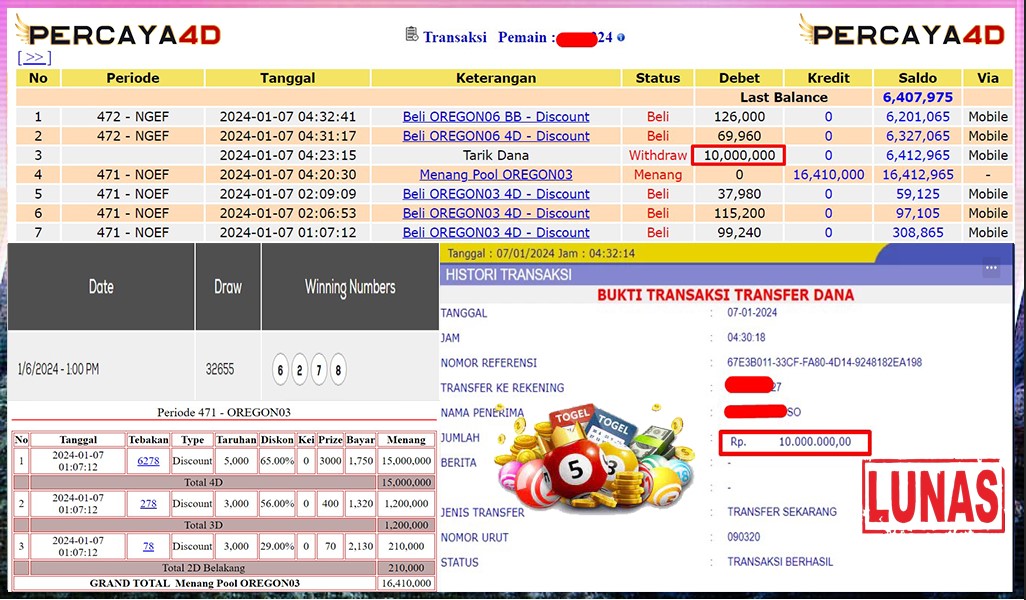Click bet number 278 link

pyautogui.click(x=148, y=504)
